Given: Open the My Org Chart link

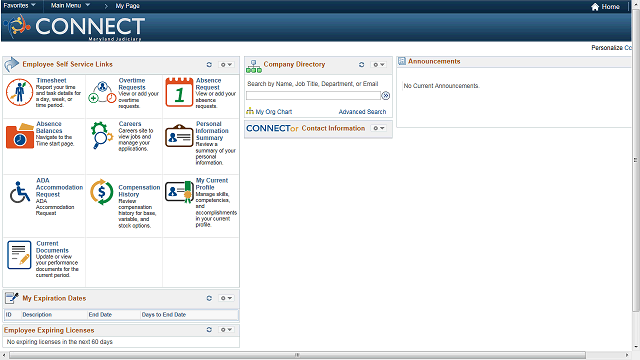Looking at the screenshot, I should (269, 111).
